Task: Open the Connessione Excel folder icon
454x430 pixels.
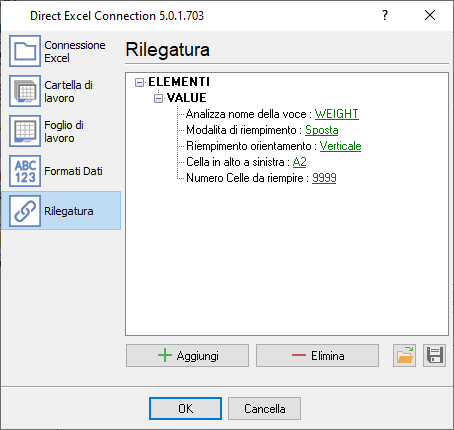Action: (25, 51)
